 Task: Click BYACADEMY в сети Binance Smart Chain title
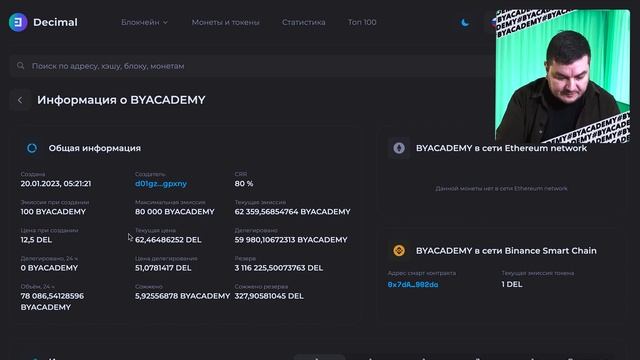point(506,251)
